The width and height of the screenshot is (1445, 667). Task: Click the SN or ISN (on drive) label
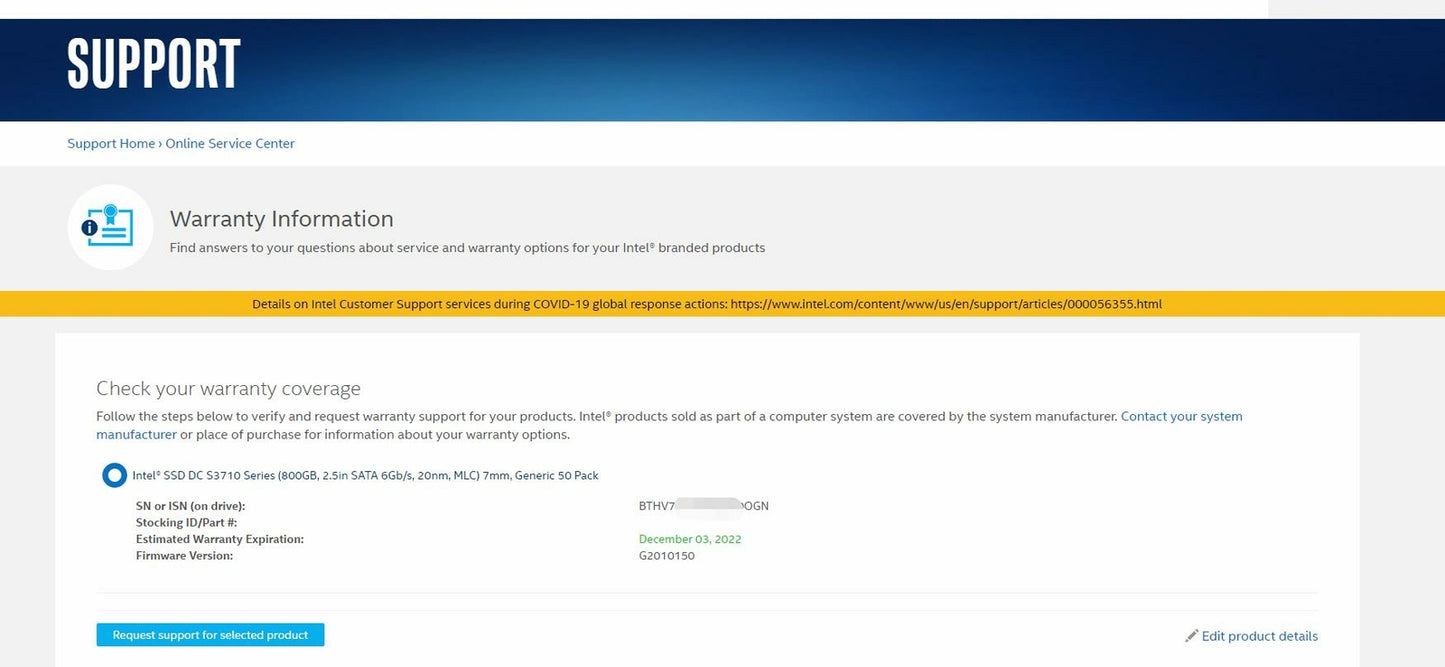coord(190,506)
